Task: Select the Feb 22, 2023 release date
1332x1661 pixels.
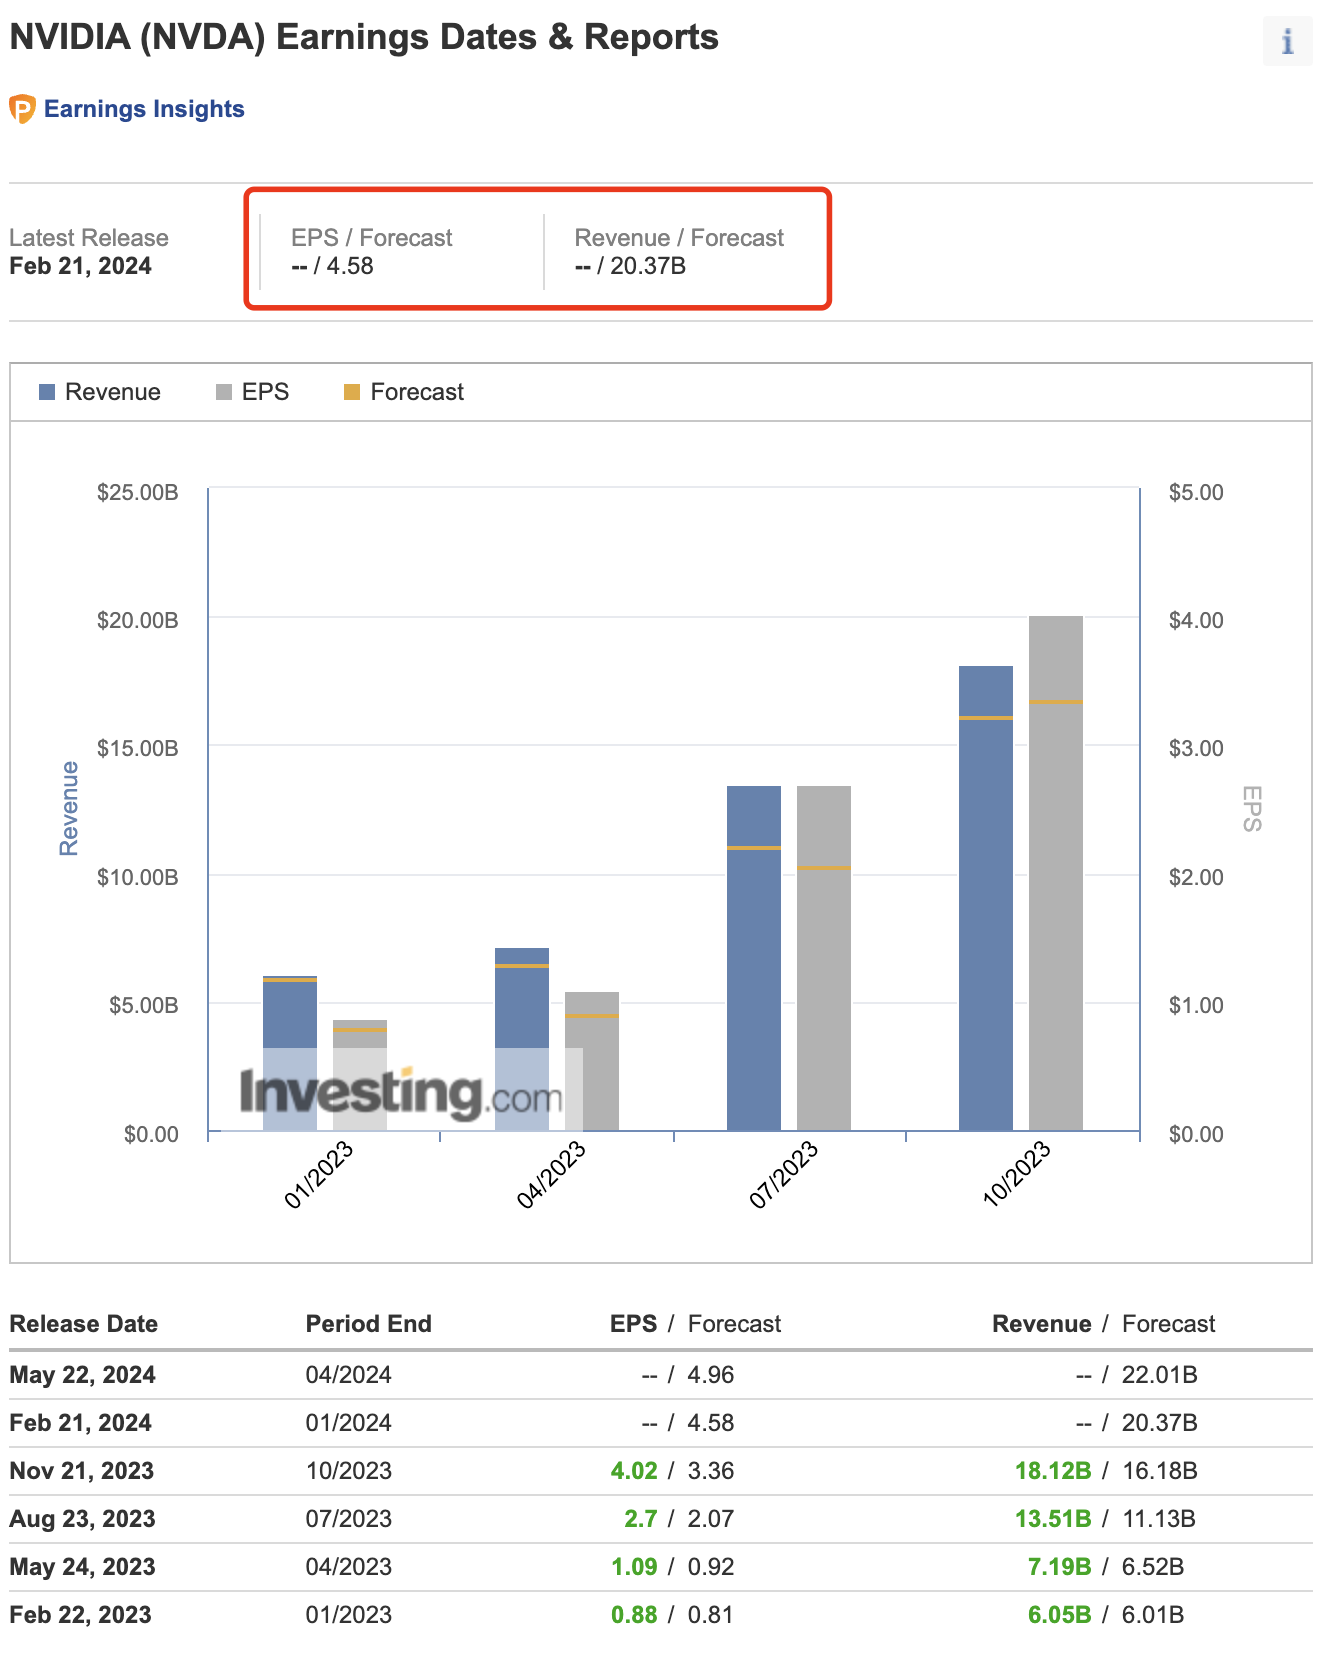Action: coord(81,1615)
